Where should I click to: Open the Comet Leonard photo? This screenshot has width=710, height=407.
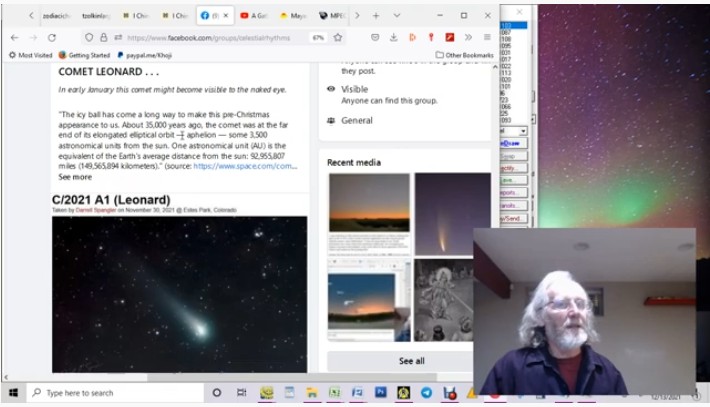(x=179, y=293)
